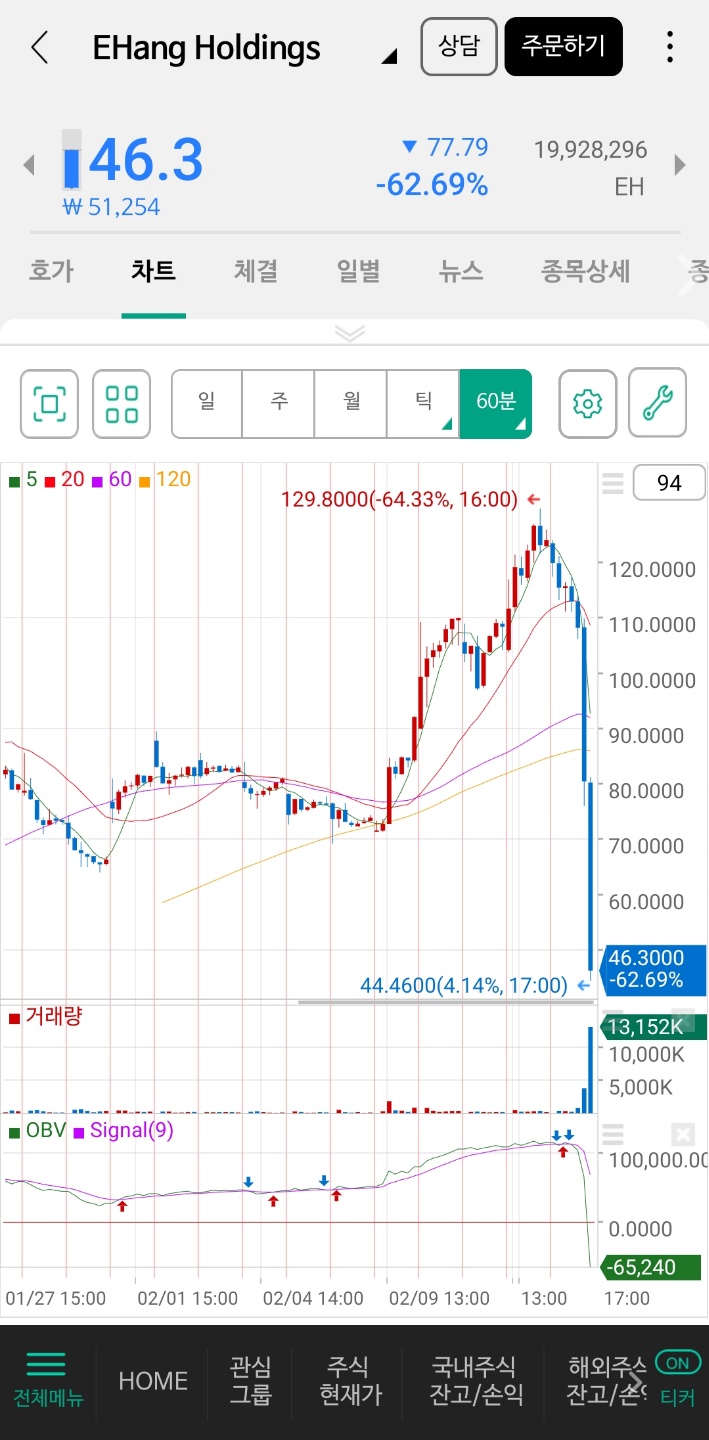Screen dimensions: 709x1440
Task: Open the three-dot more options menu
Action: (x=669, y=47)
